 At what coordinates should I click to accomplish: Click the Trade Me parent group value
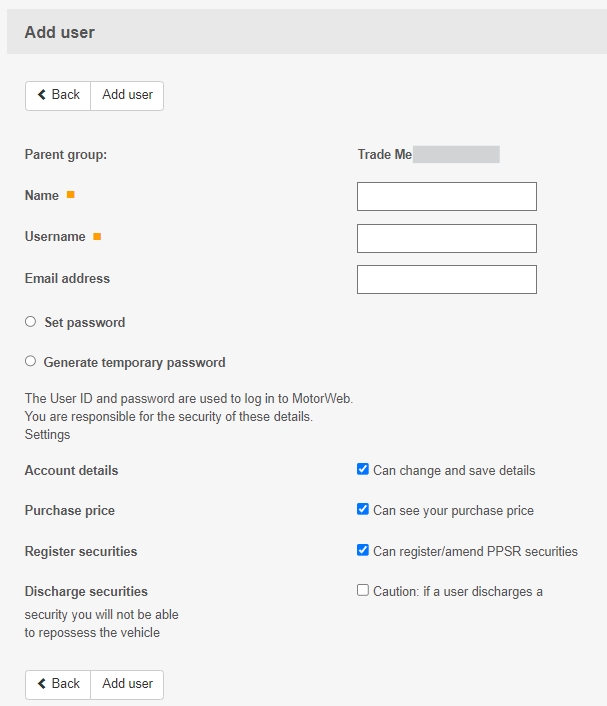pyautogui.click(x=385, y=155)
